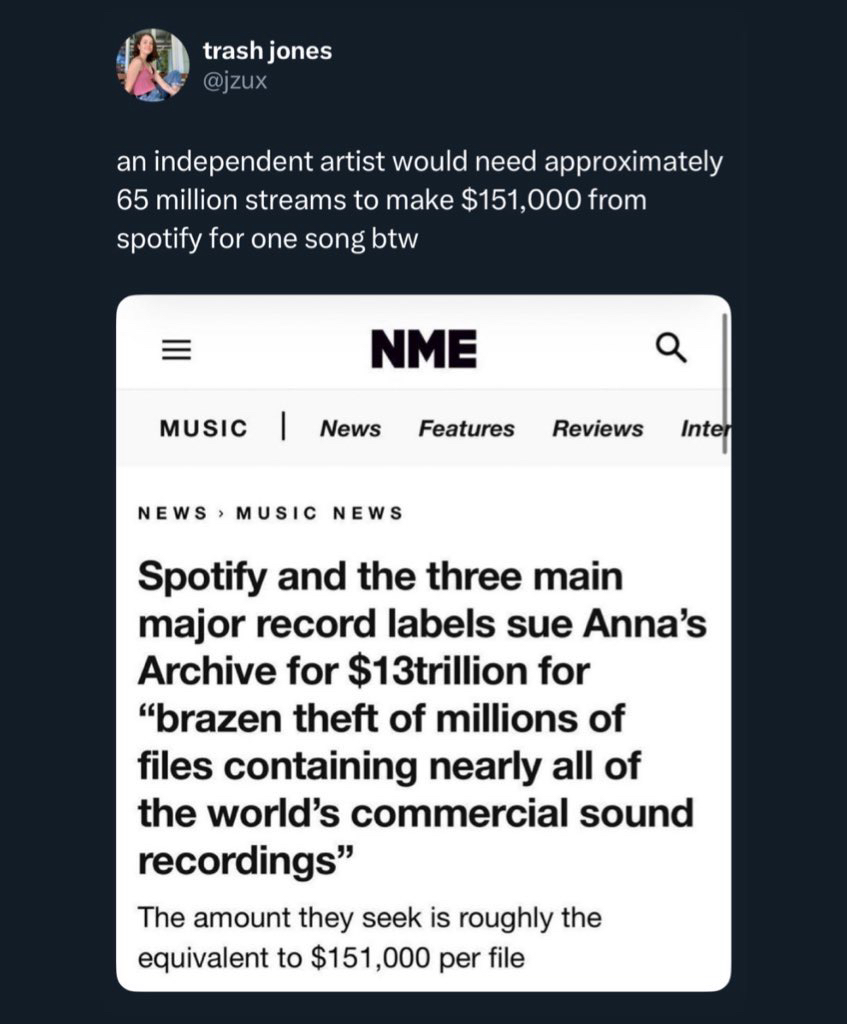Switch to the News tab

350,429
